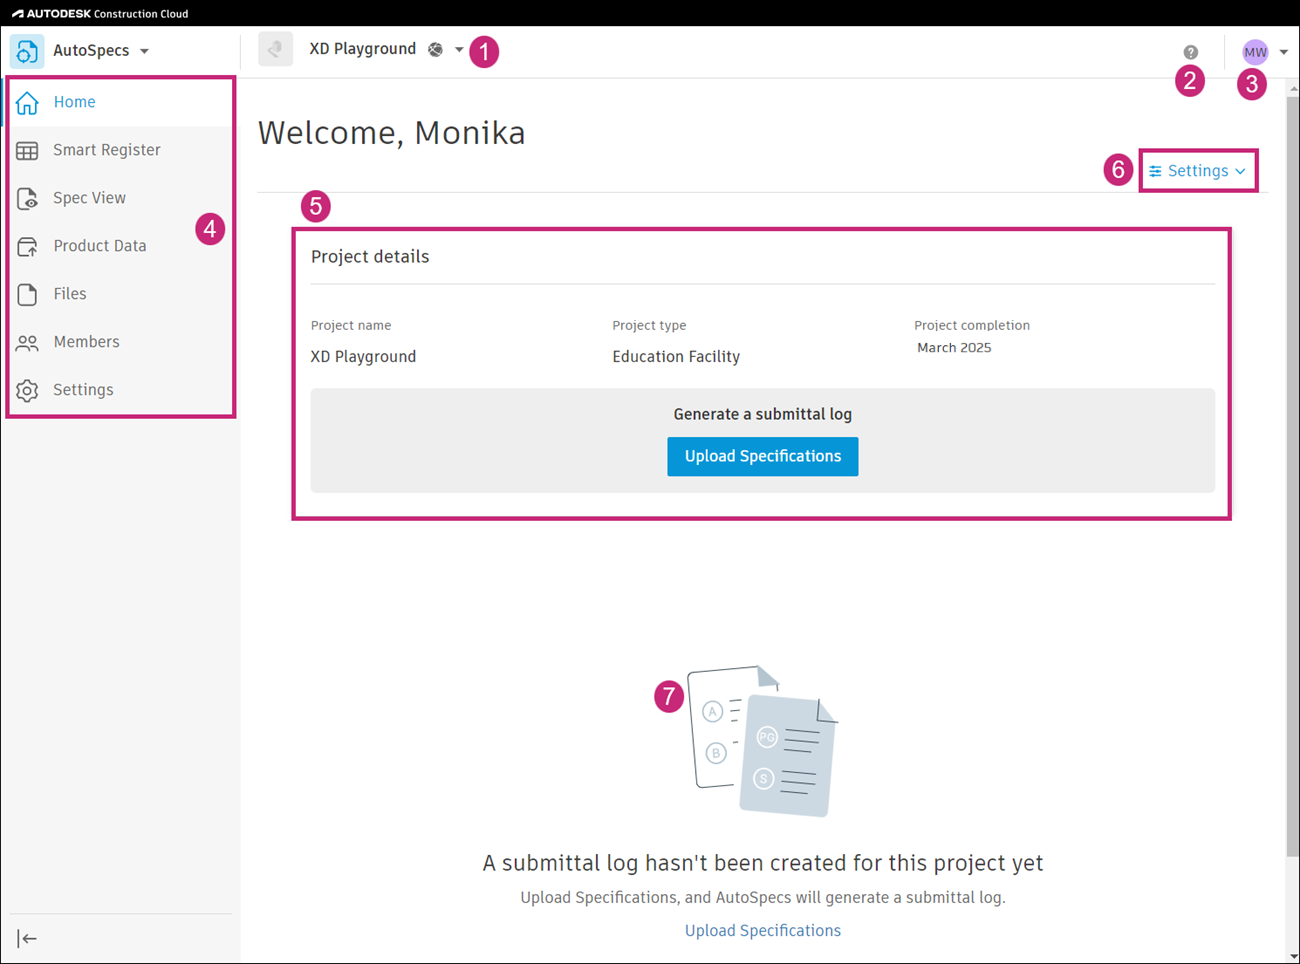1300x964 pixels.
Task: Click the "Project completion" field label
Action: pyautogui.click(x=972, y=326)
